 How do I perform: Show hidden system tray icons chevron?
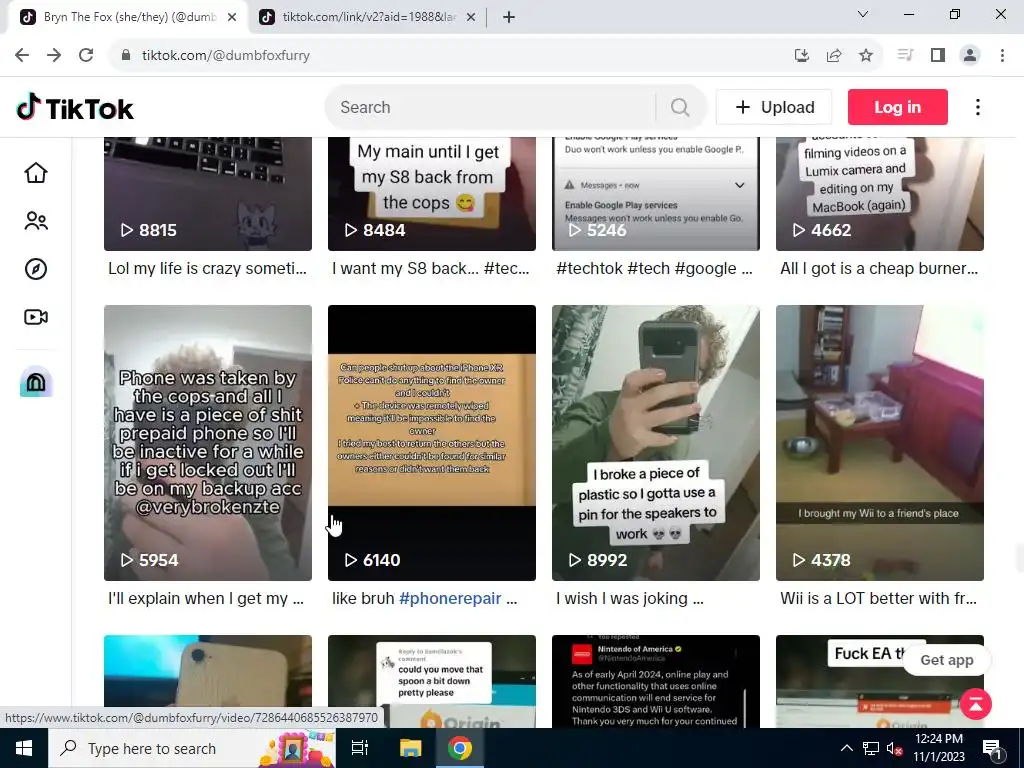[846, 748]
